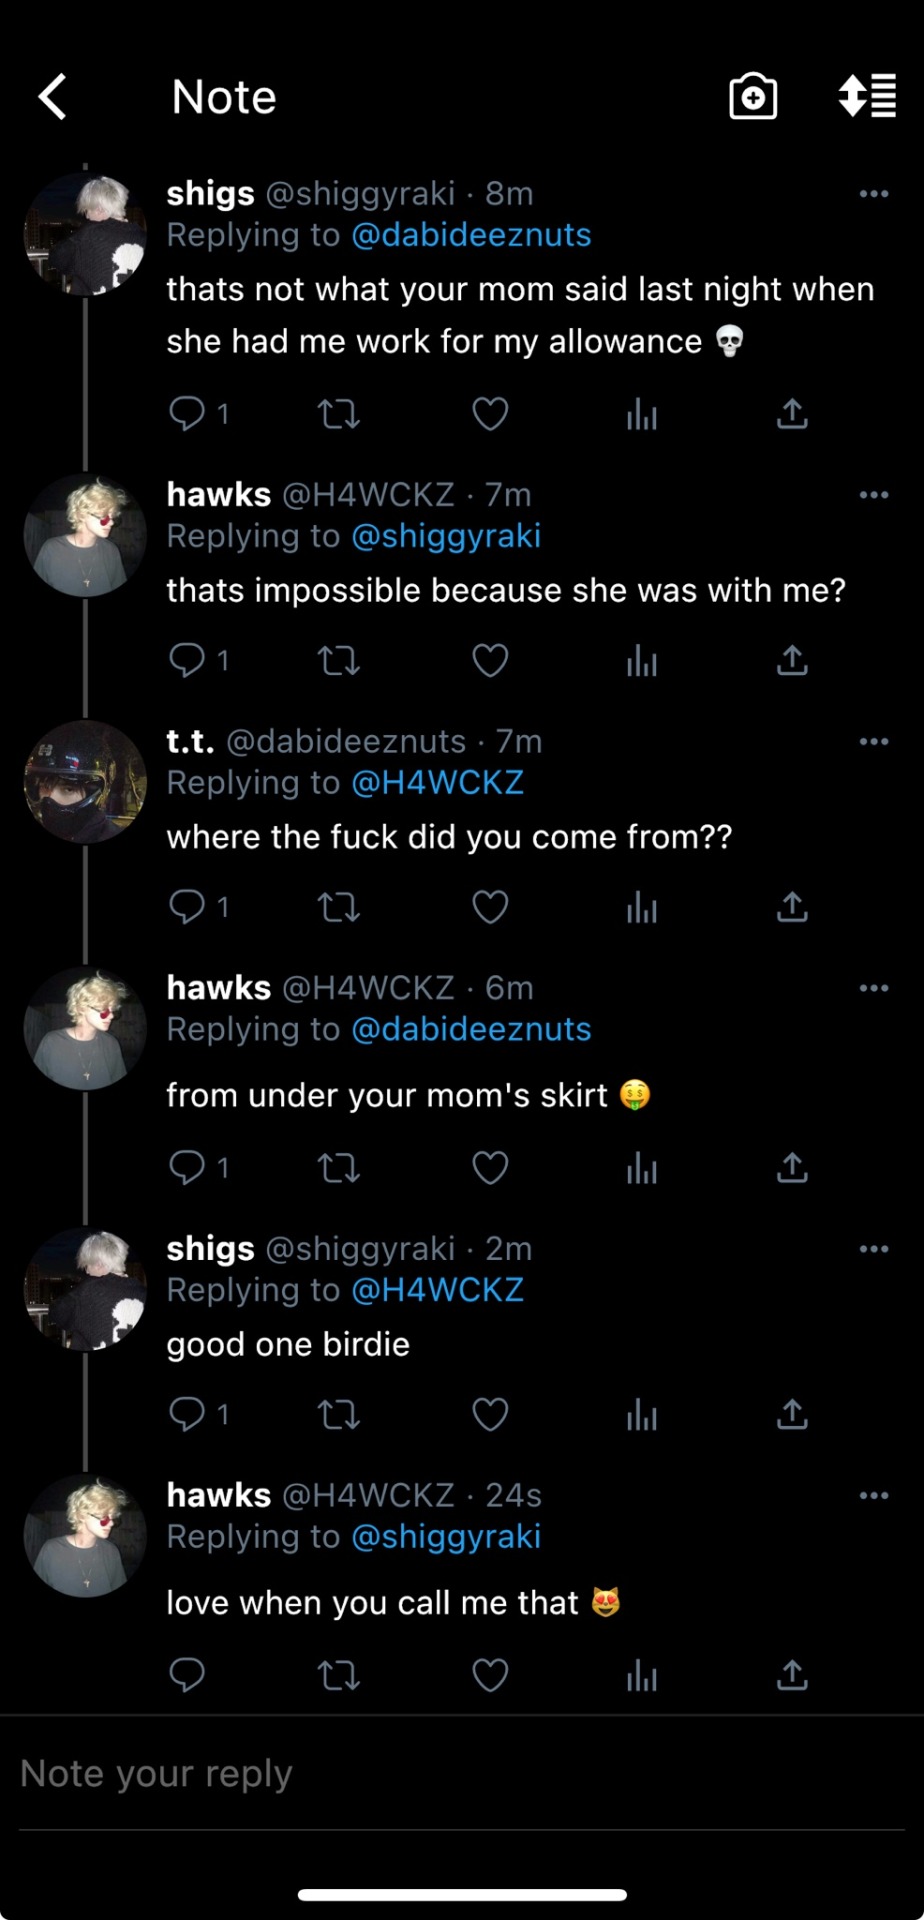Like the 'love when you call me that' post

pos(490,1675)
